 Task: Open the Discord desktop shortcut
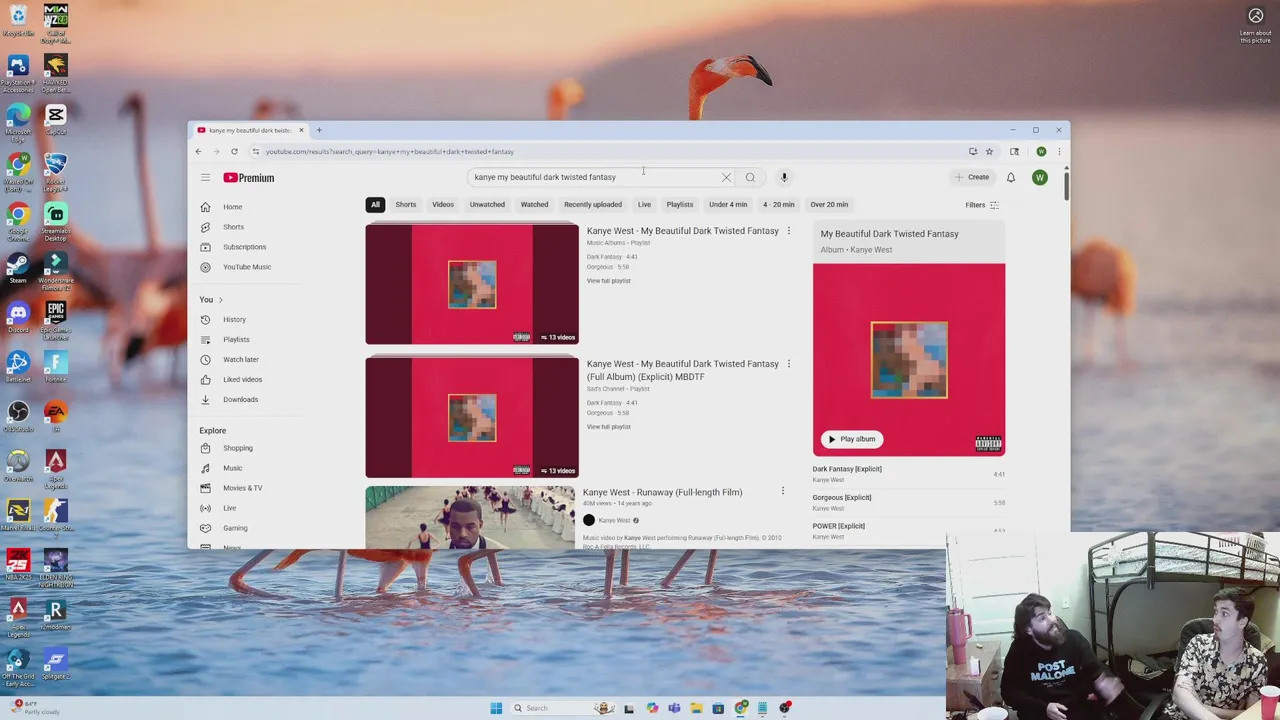pyautogui.click(x=18, y=316)
